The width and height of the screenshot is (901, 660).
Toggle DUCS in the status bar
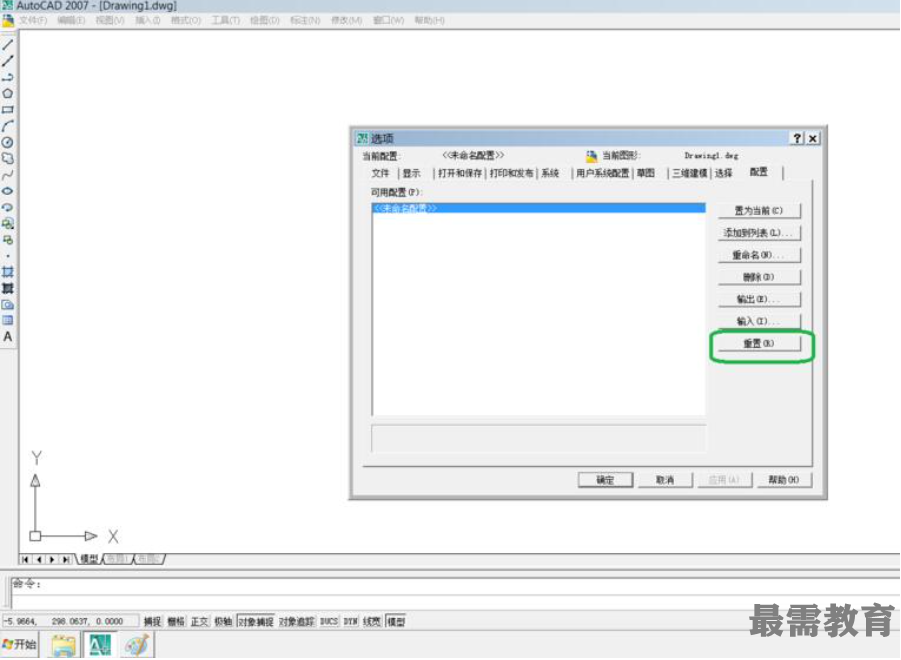(x=329, y=622)
